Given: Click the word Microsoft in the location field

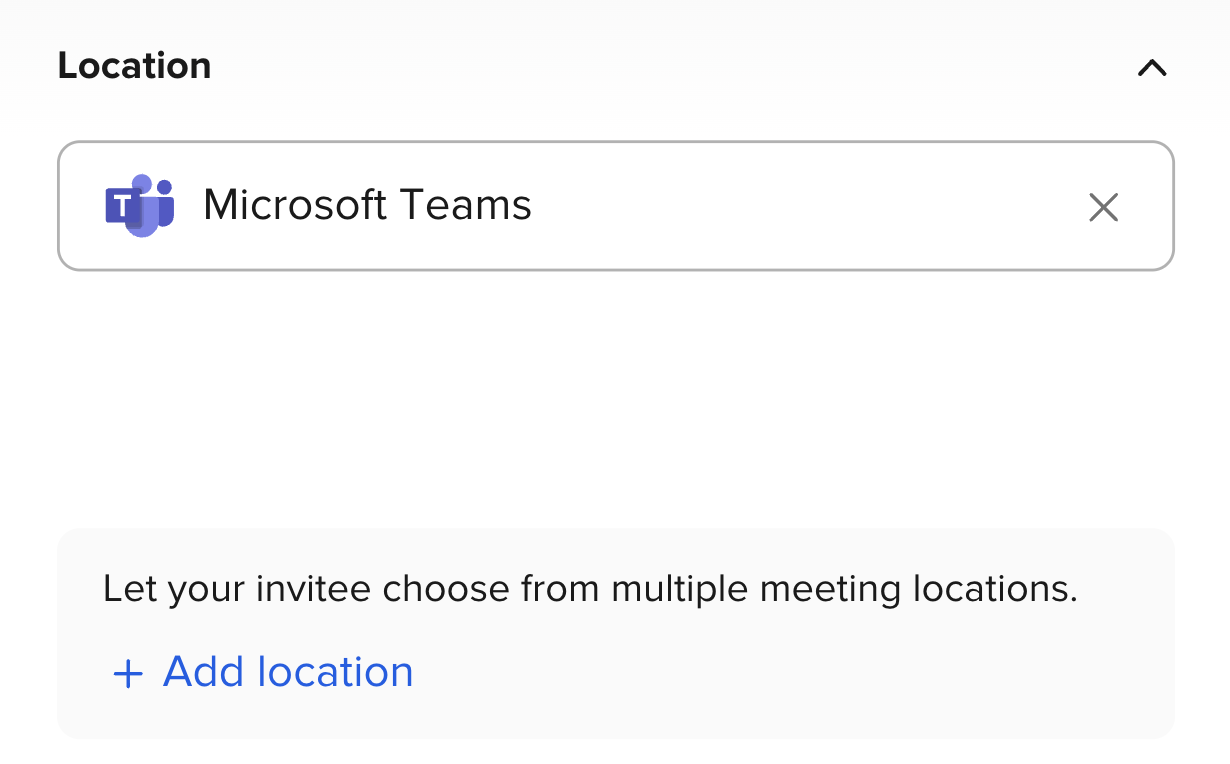Looking at the screenshot, I should [x=295, y=206].
